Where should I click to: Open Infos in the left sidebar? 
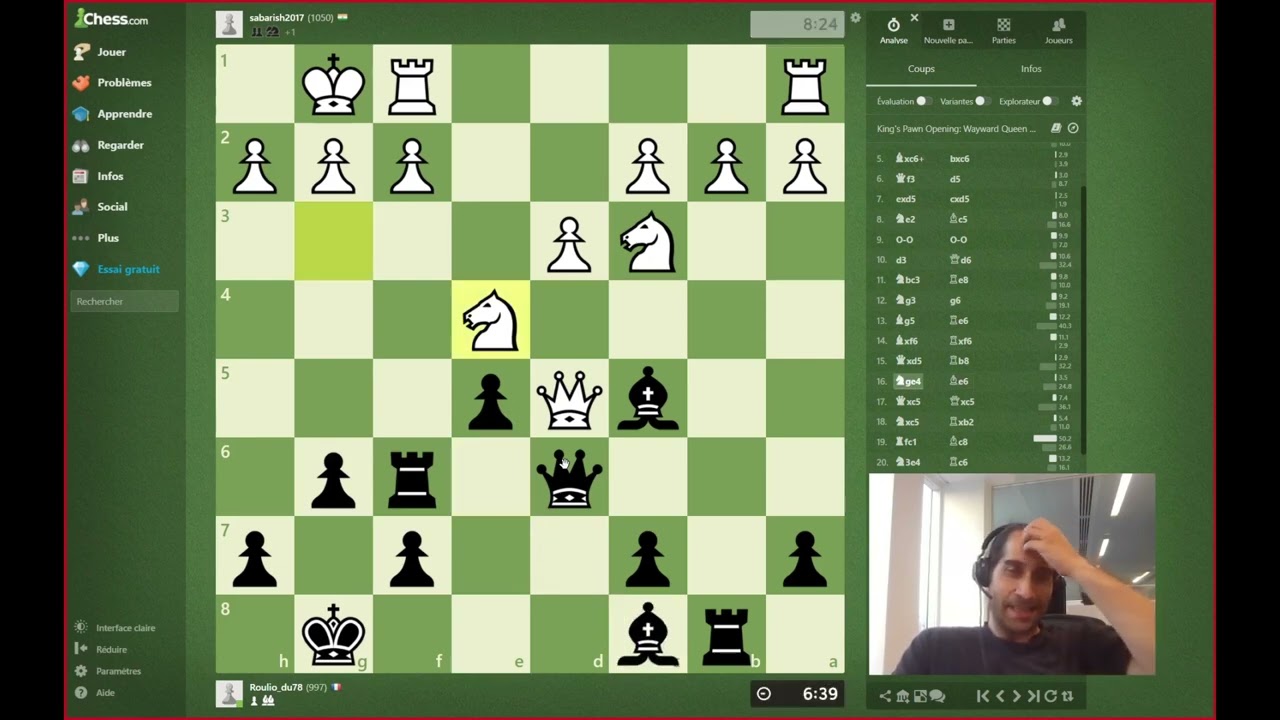[98, 176]
